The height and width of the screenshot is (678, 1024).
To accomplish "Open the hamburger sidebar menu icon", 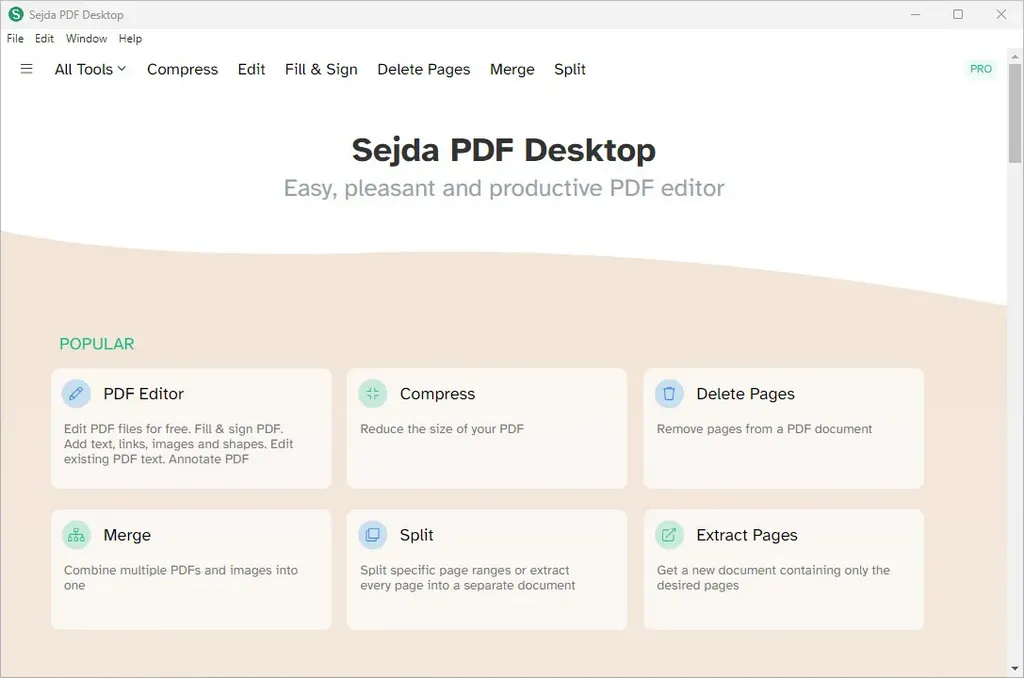I will click(26, 69).
